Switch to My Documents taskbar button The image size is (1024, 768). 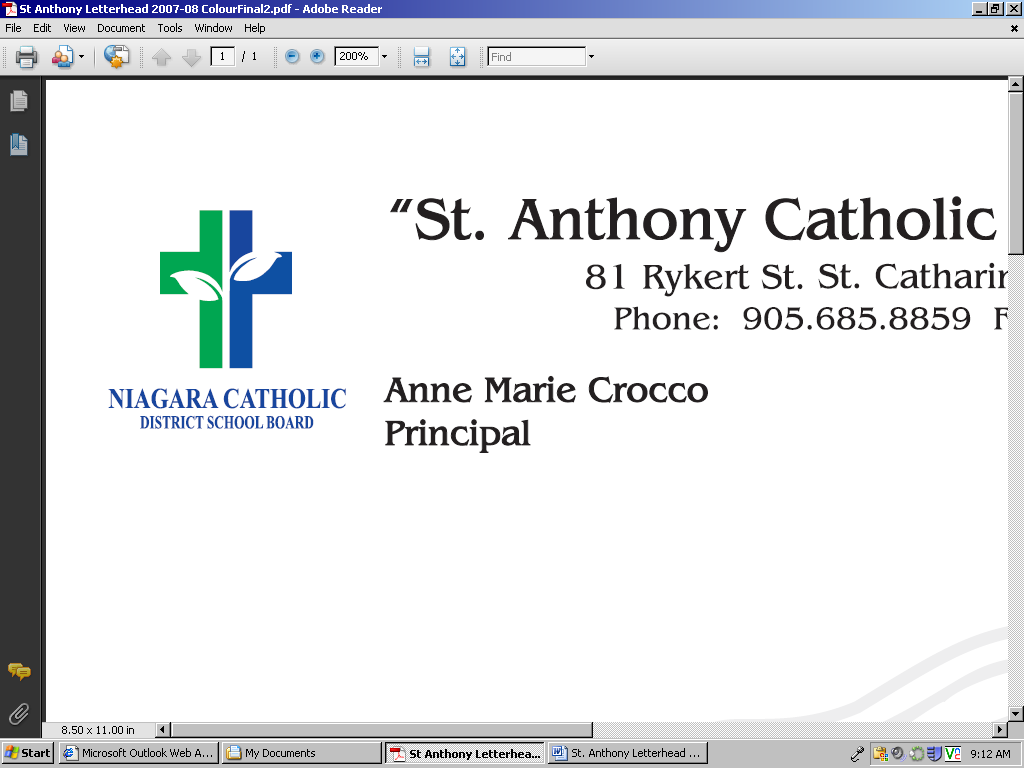point(300,753)
